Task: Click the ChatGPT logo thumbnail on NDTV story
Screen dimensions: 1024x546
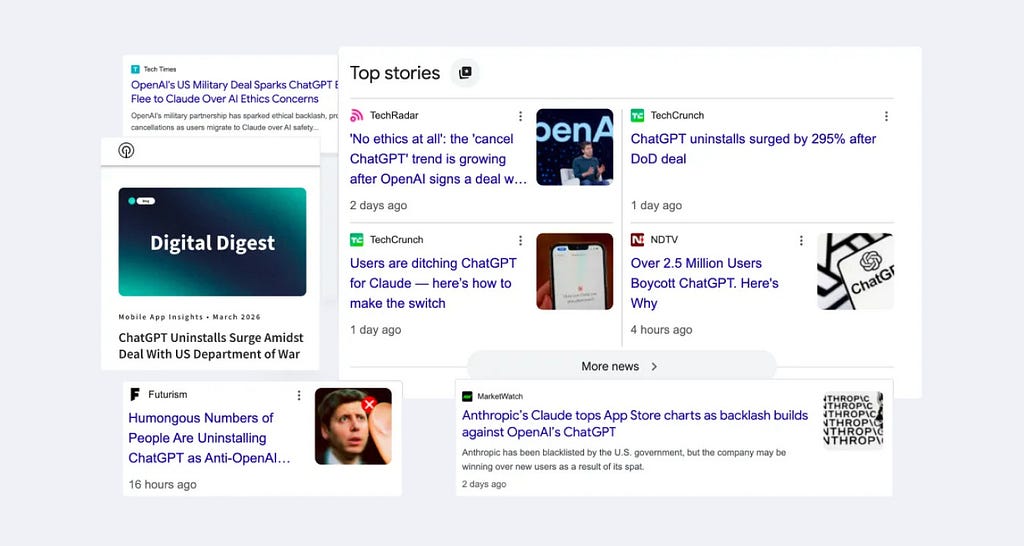Action: coord(855,271)
